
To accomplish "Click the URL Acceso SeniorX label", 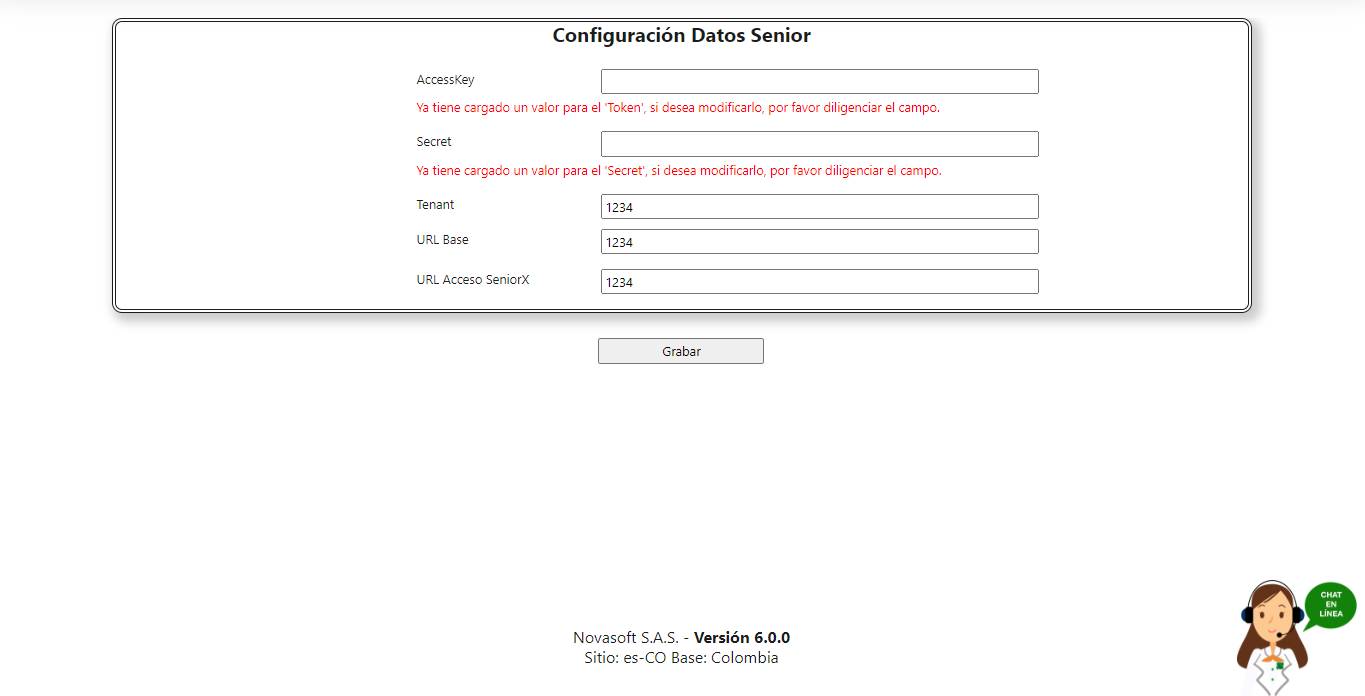I will (x=472, y=280).
